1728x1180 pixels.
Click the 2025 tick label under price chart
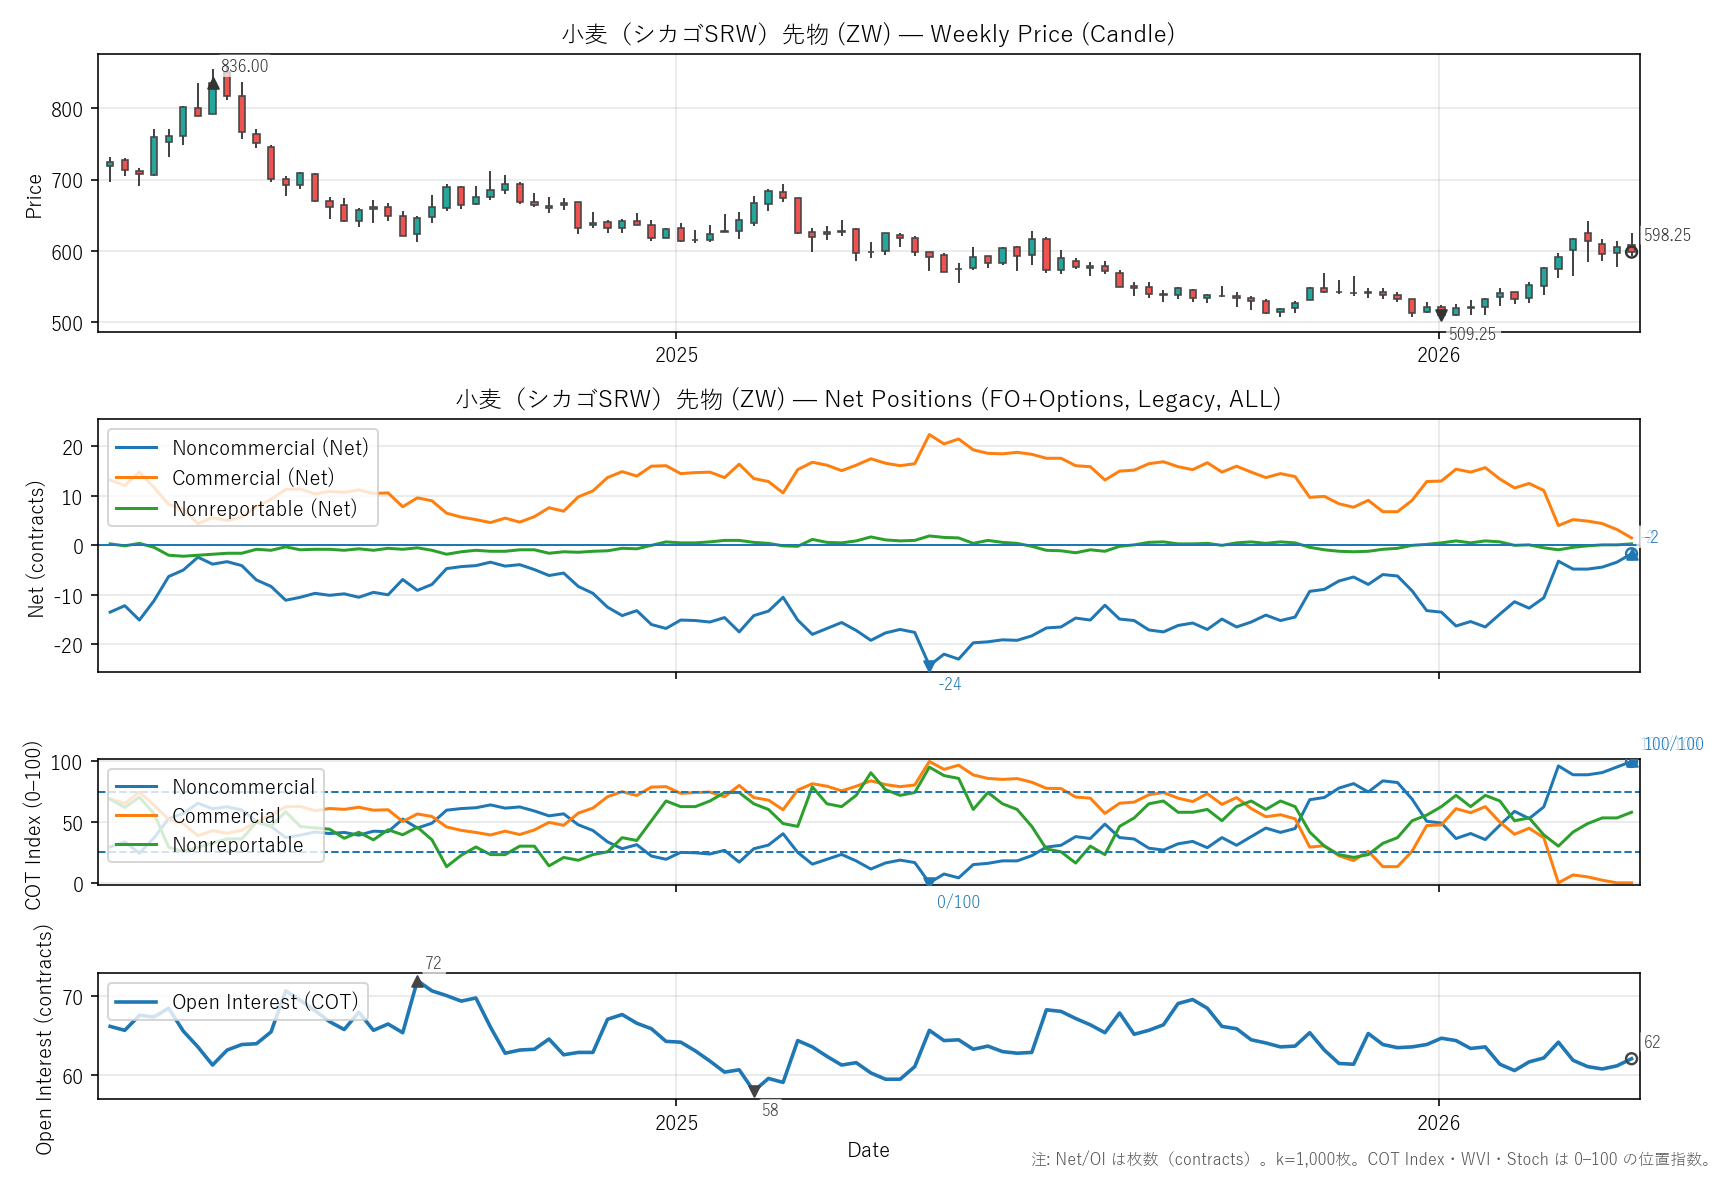coord(676,355)
